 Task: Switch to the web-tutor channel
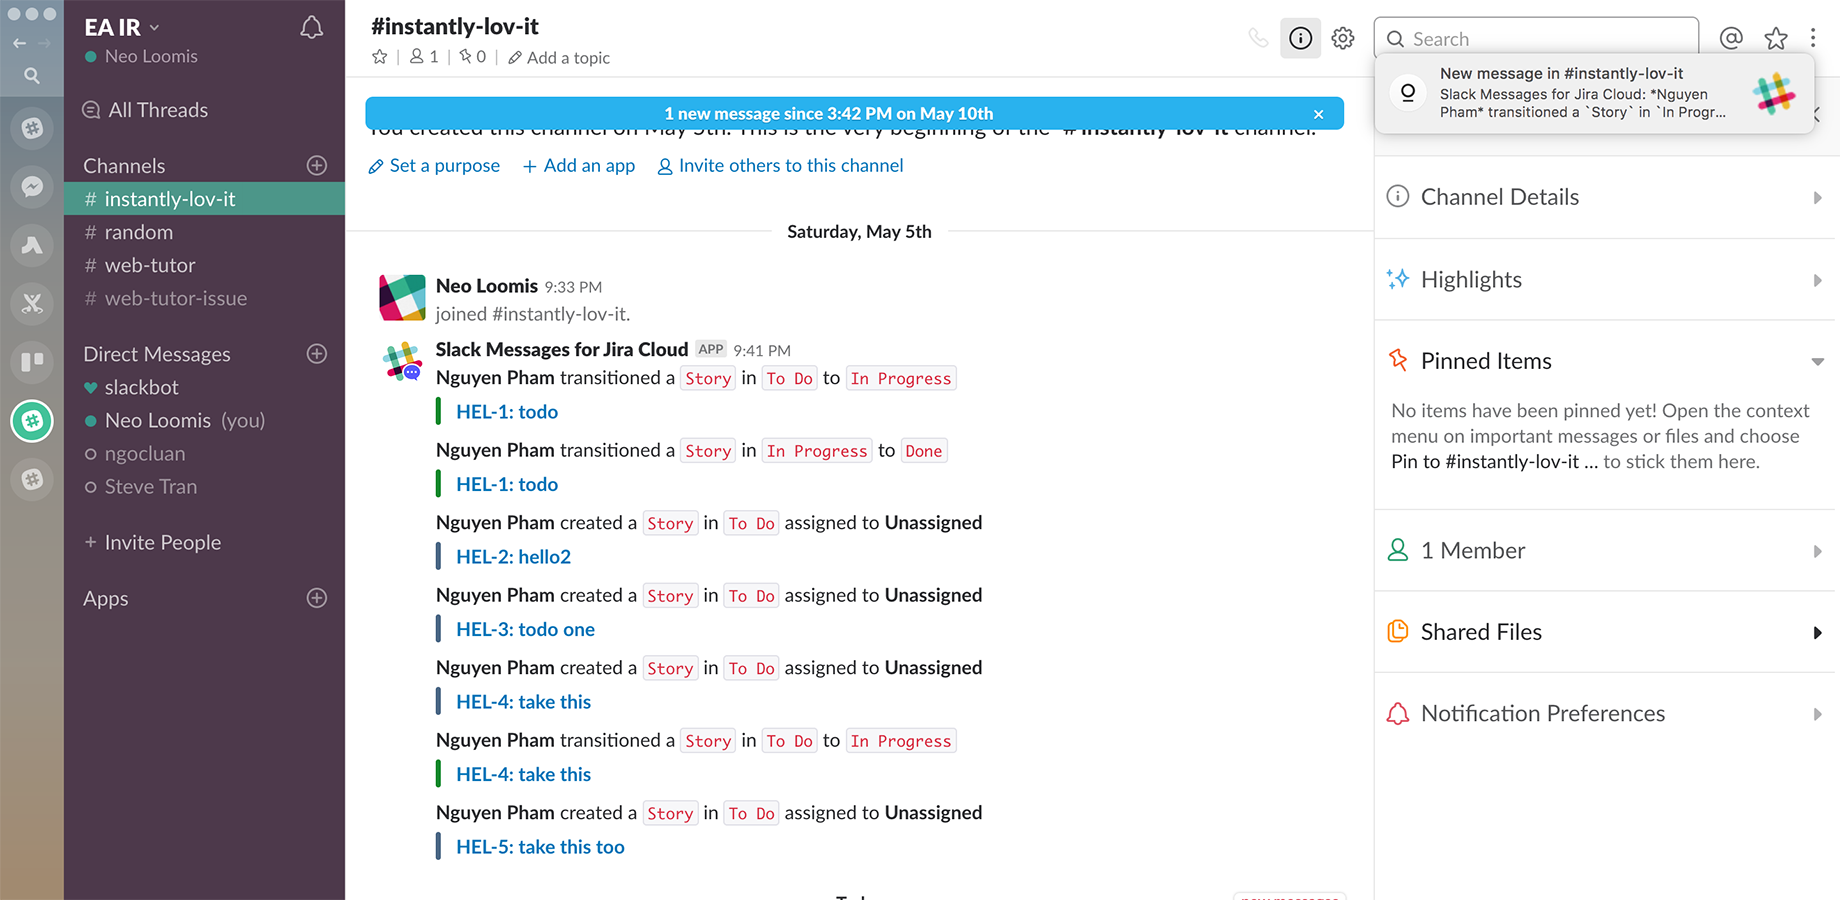point(204,265)
